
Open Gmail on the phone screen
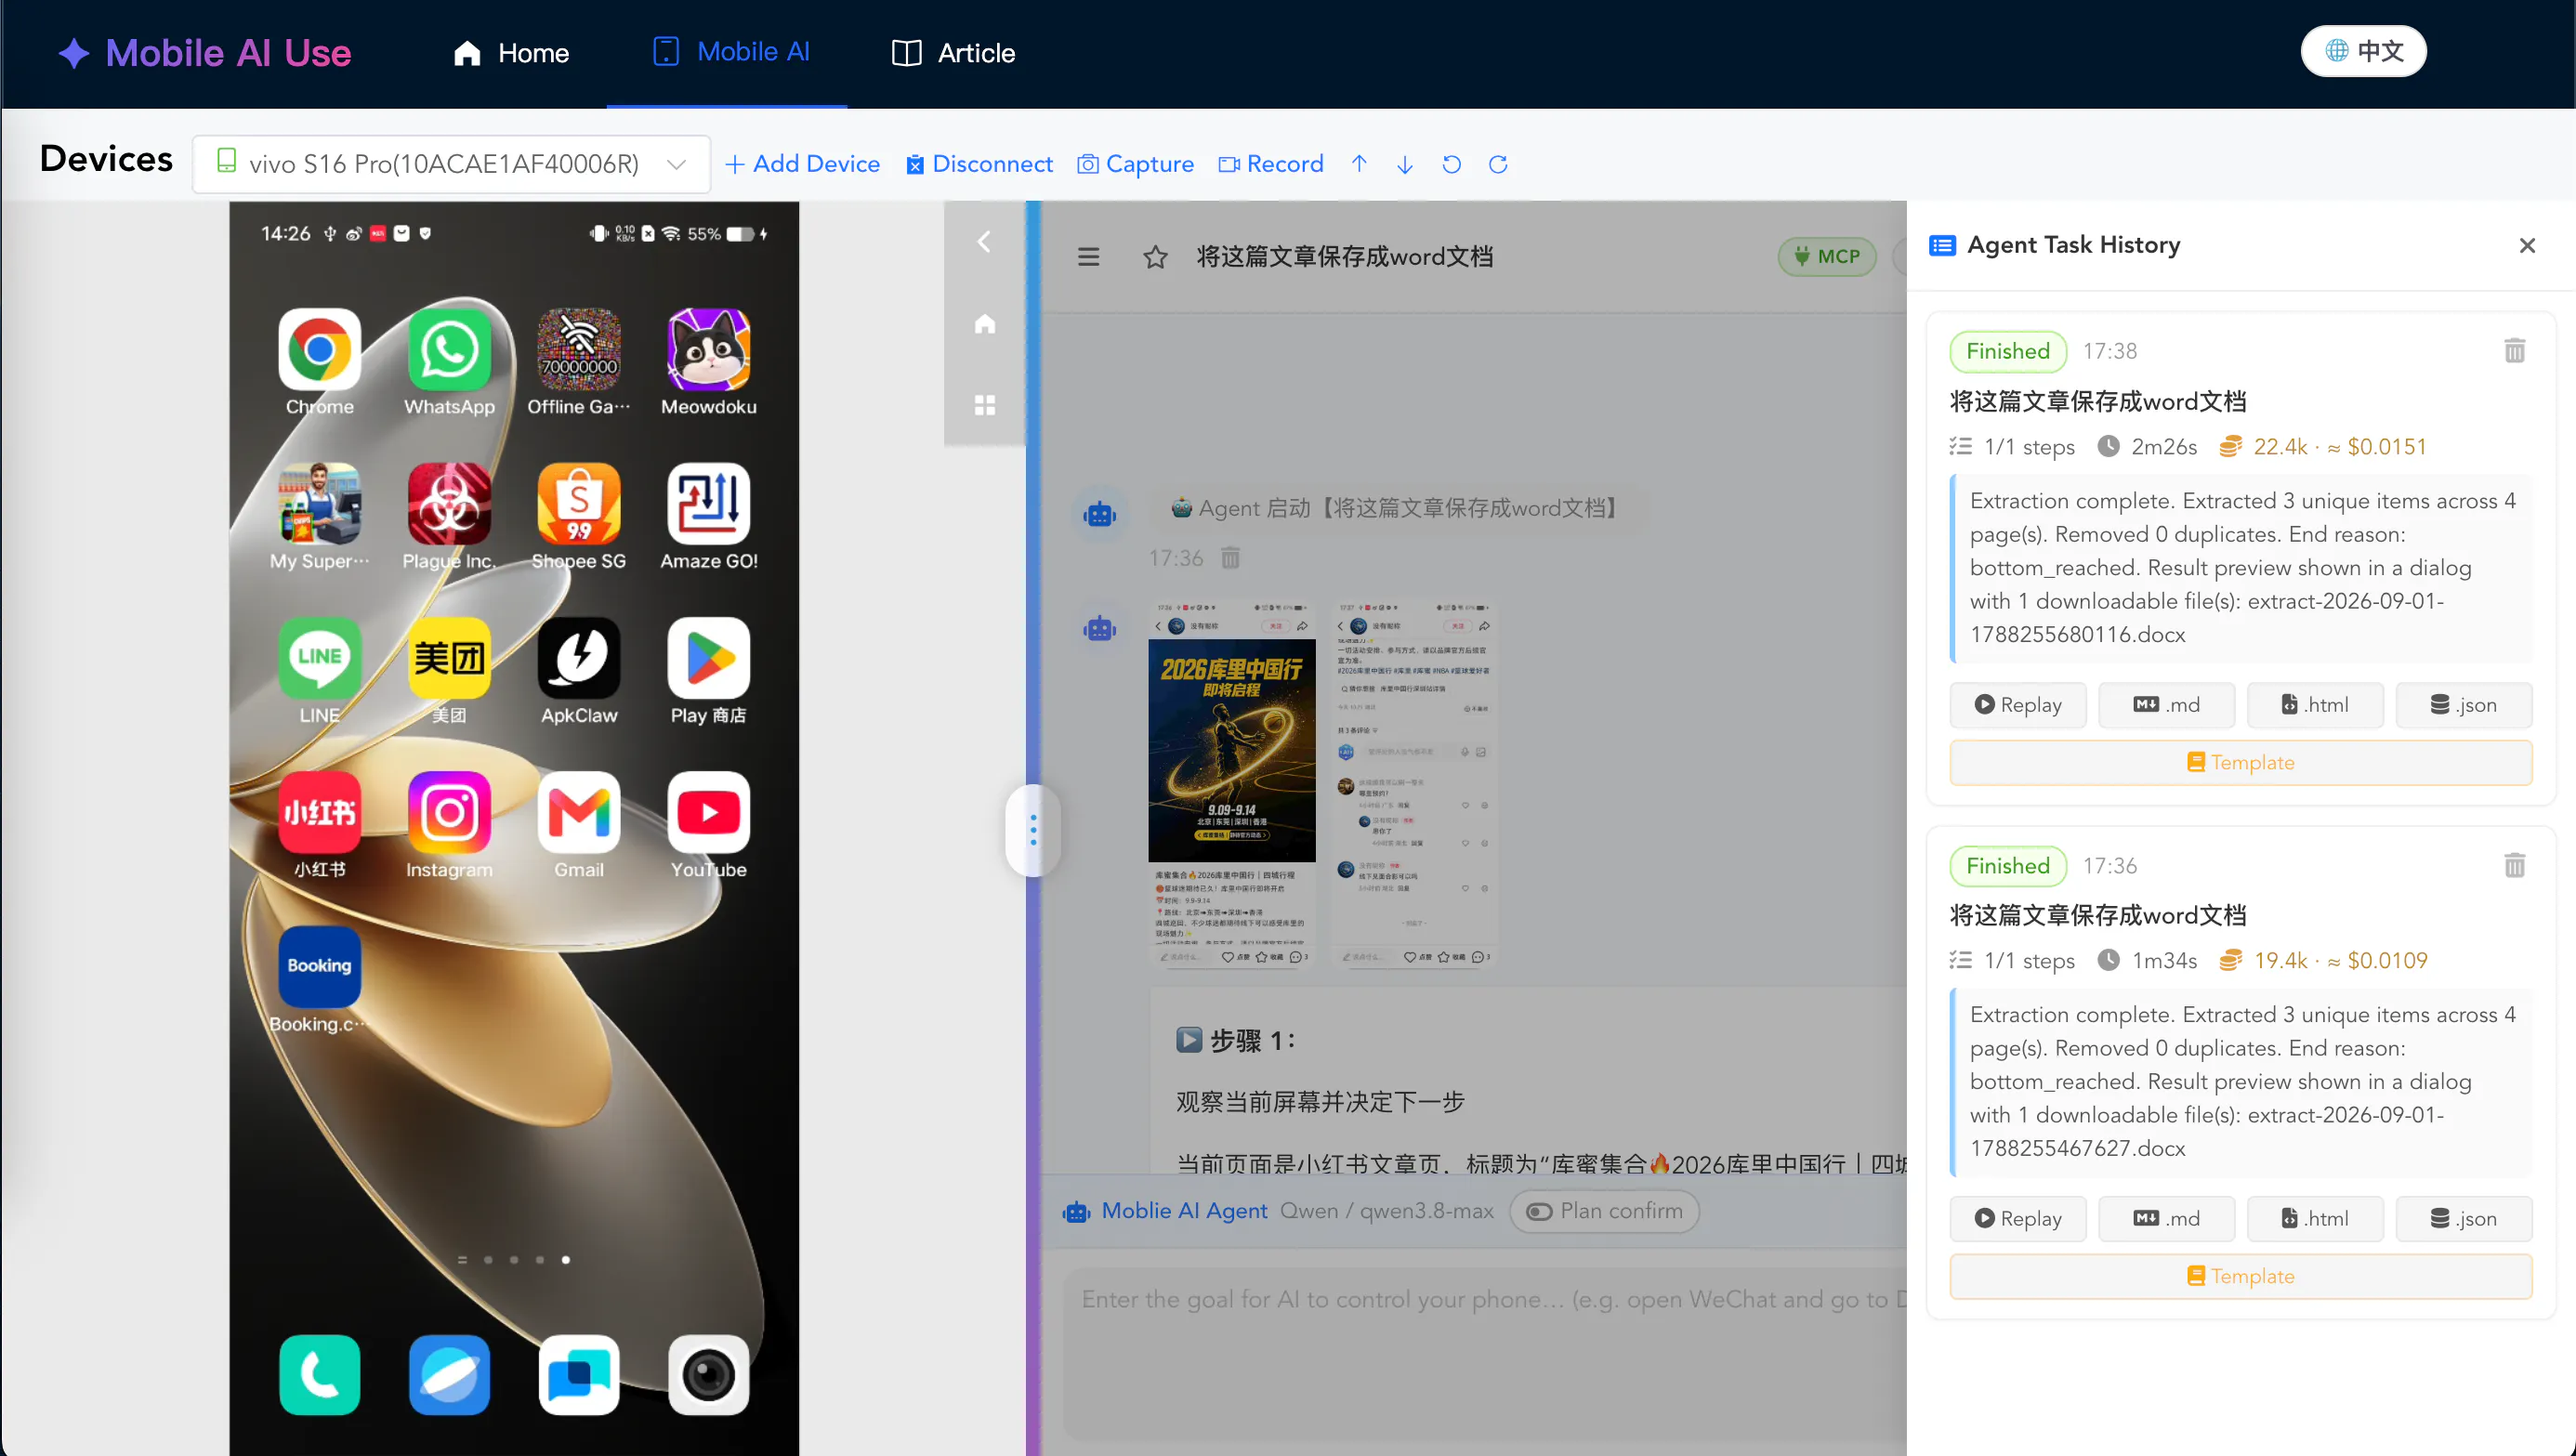point(579,813)
